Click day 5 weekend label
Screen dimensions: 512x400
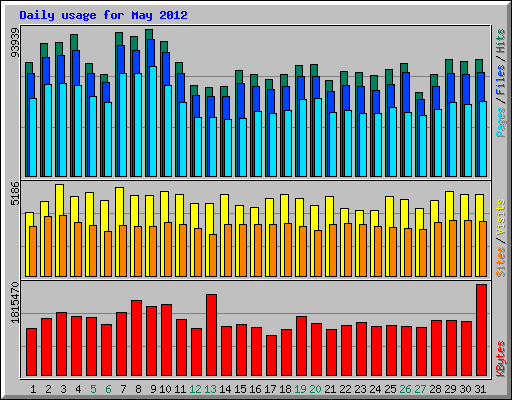tap(93, 389)
